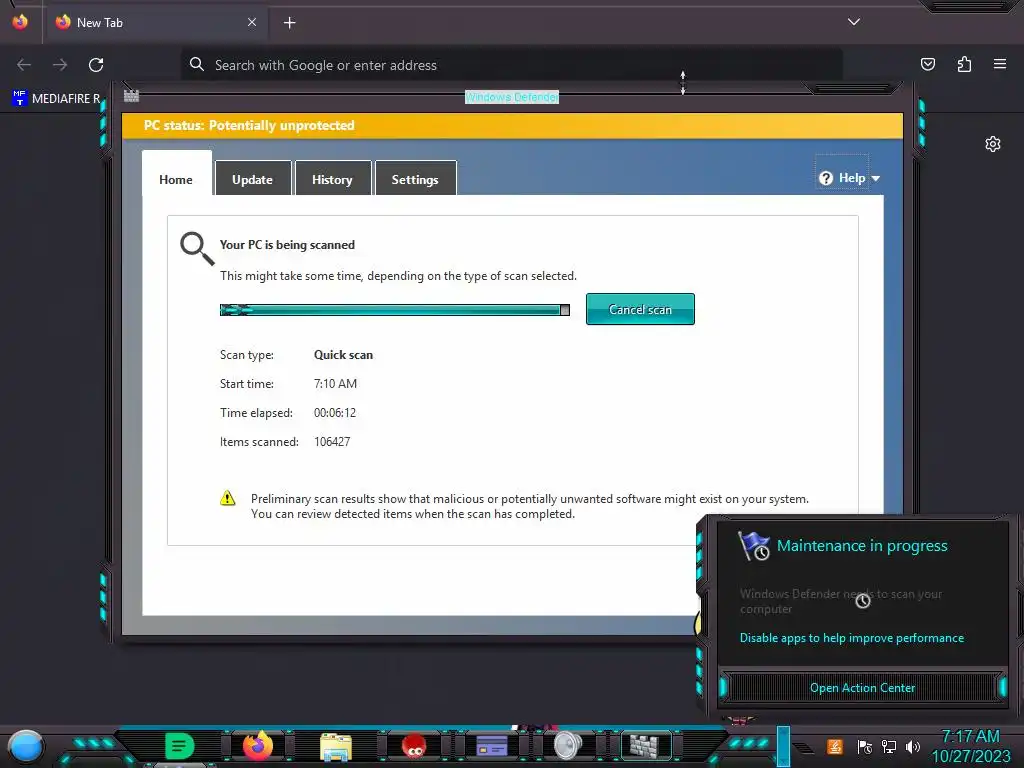
Task: Open the MEDIAFIRE bookmark
Action: (x=56, y=99)
